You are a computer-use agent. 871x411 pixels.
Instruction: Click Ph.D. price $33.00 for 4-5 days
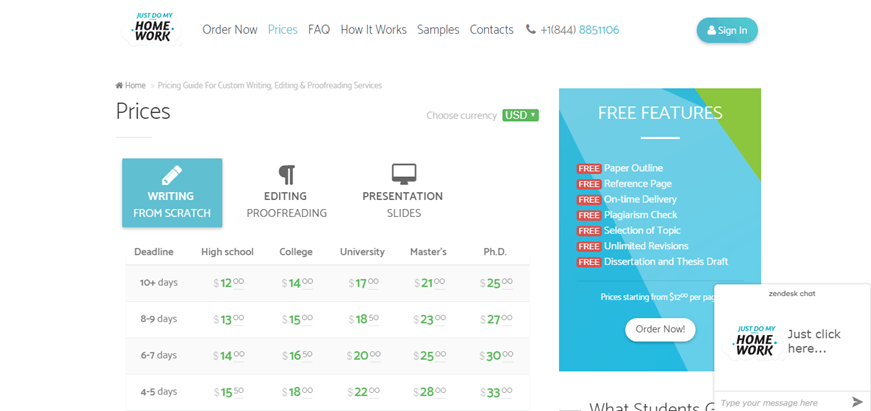tap(496, 393)
